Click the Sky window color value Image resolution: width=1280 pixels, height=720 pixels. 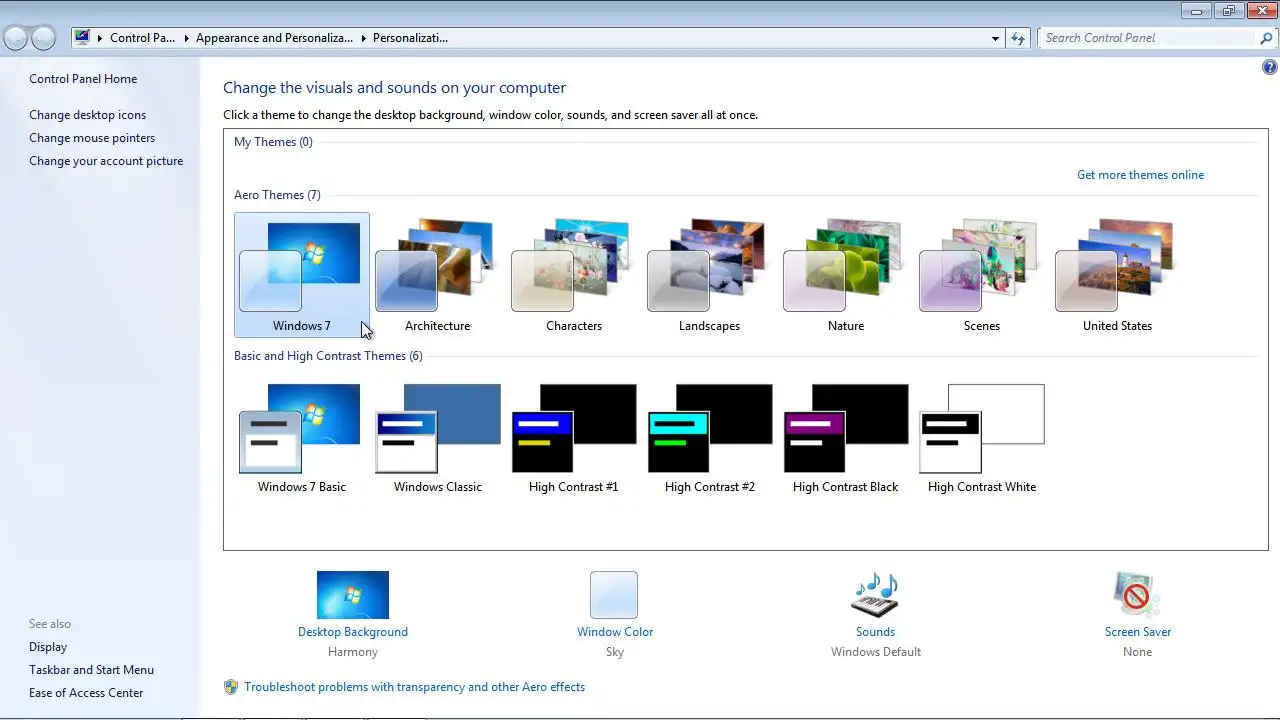click(x=615, y=652)
